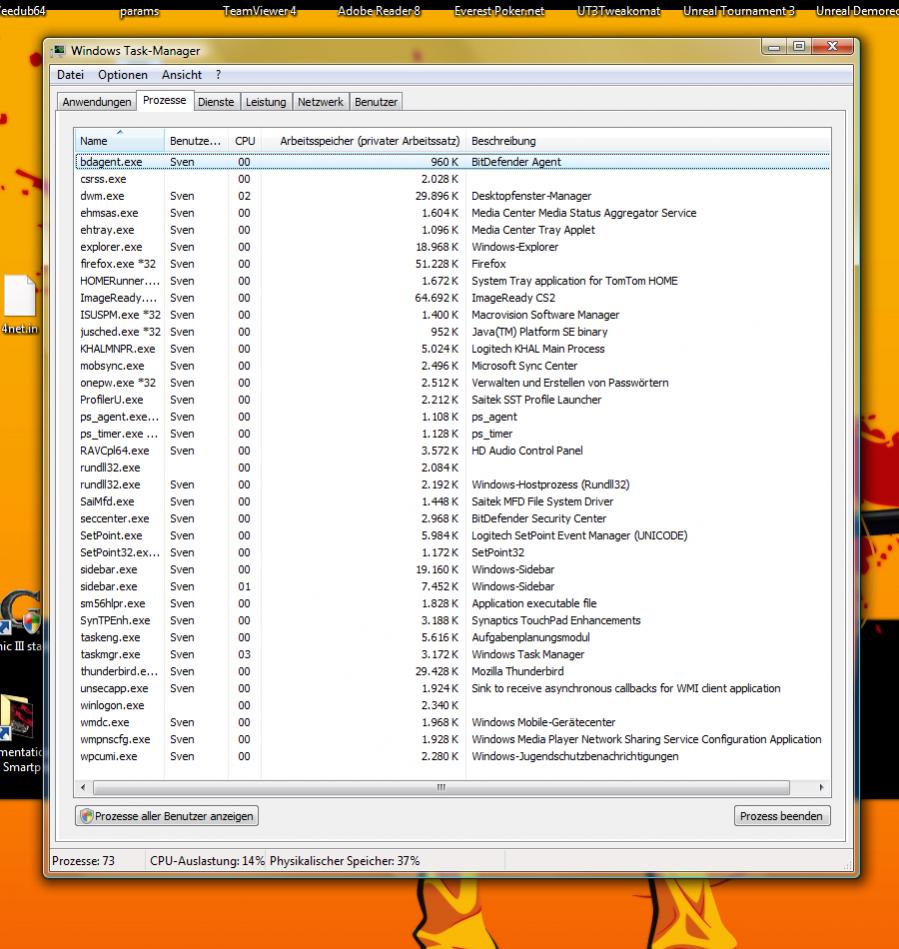Select the SynTPEnh.exe process

click(x=452, y=620)
